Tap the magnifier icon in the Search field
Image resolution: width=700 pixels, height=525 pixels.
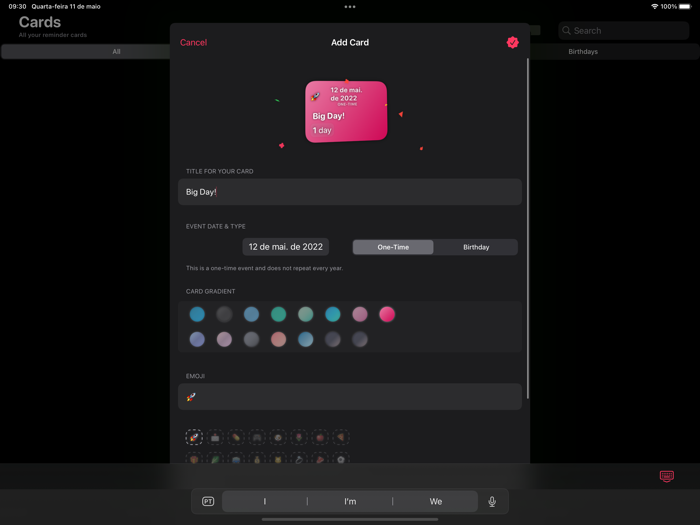coord(567,30)
